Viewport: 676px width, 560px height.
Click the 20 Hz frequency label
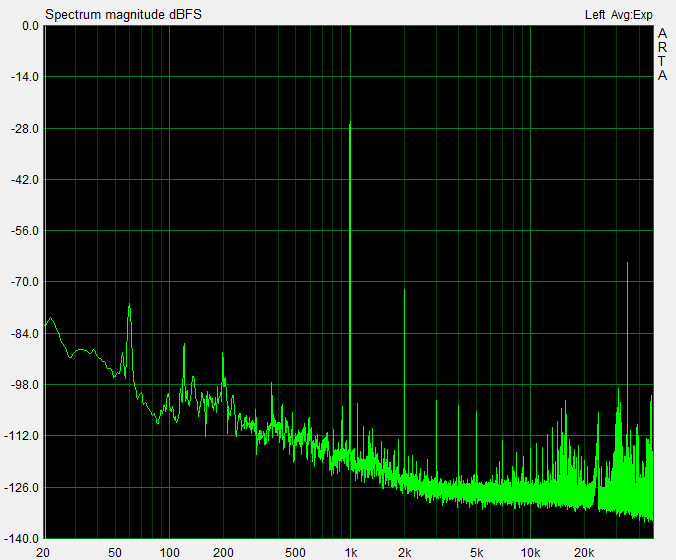[43, 553]
